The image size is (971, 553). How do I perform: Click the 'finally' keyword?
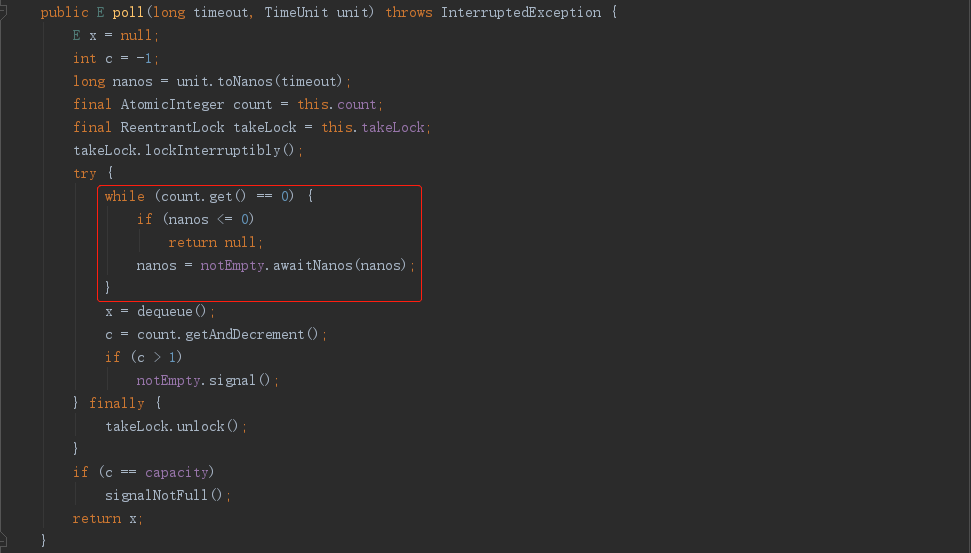(x=116, y=403)
